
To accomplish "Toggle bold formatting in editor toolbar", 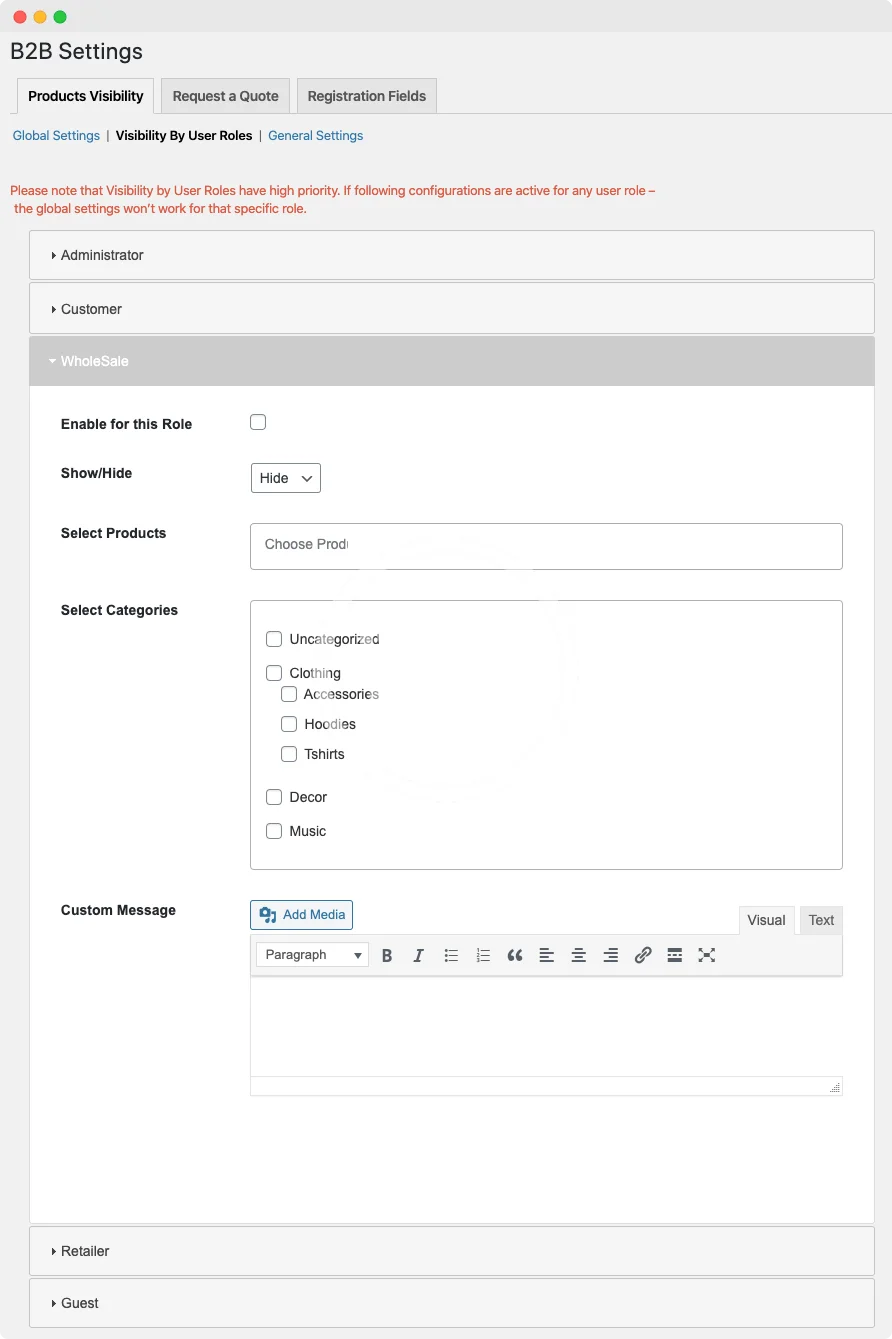I will click(x=387, y=955).
